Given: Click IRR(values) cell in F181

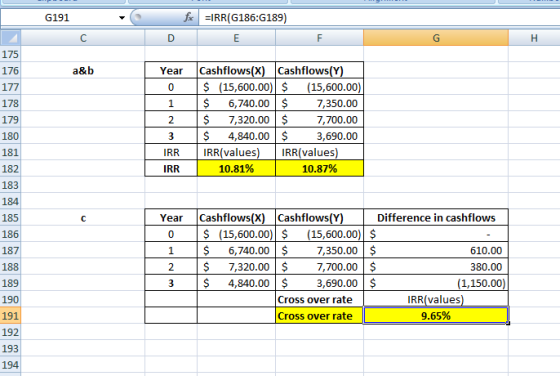Looking at the screenshot, I should pyautogui.click(x=320, y=152).
